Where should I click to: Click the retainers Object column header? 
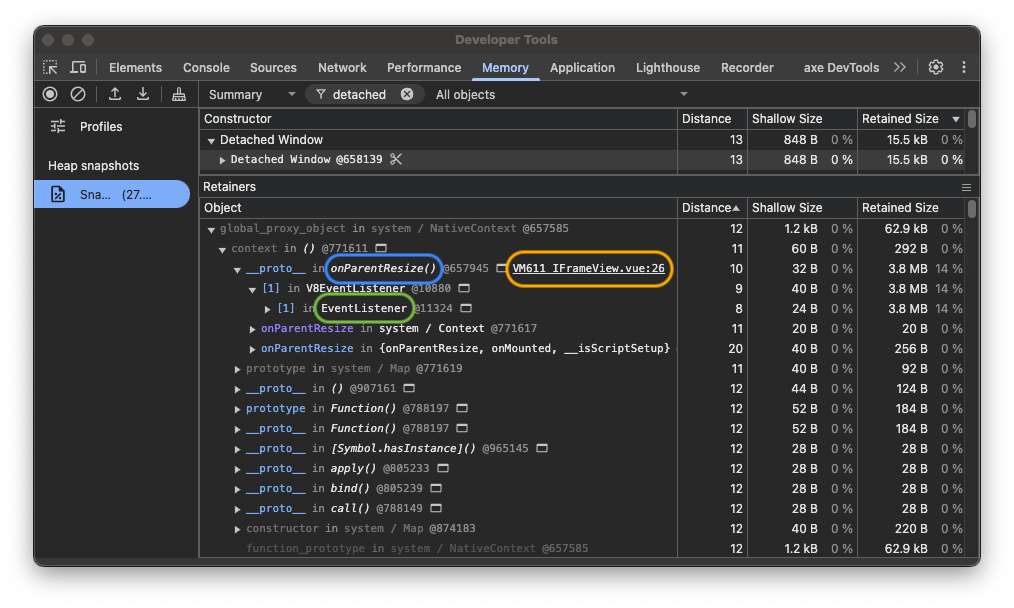tap(438, 208)
